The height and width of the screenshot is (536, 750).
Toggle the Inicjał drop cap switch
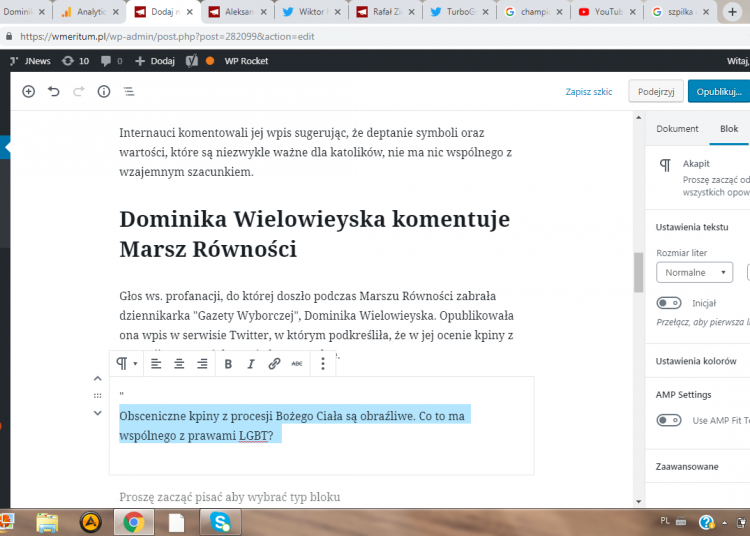tap(669, 302)
